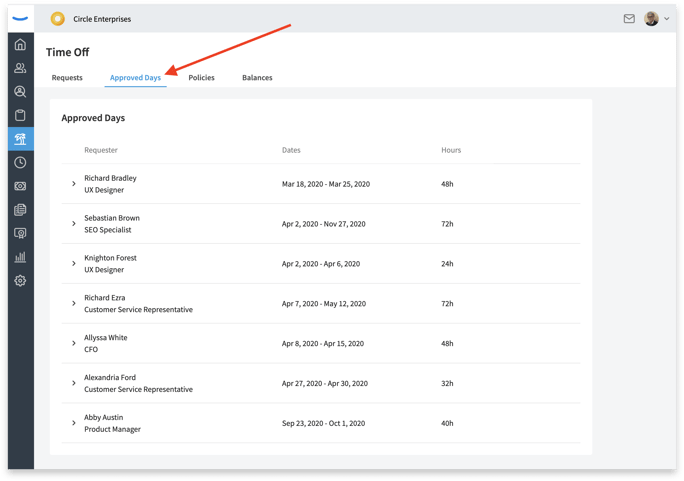Expand Knighton Forest's row
The width and height of the screenshot is (684, 481).
(x=74, y=263)
